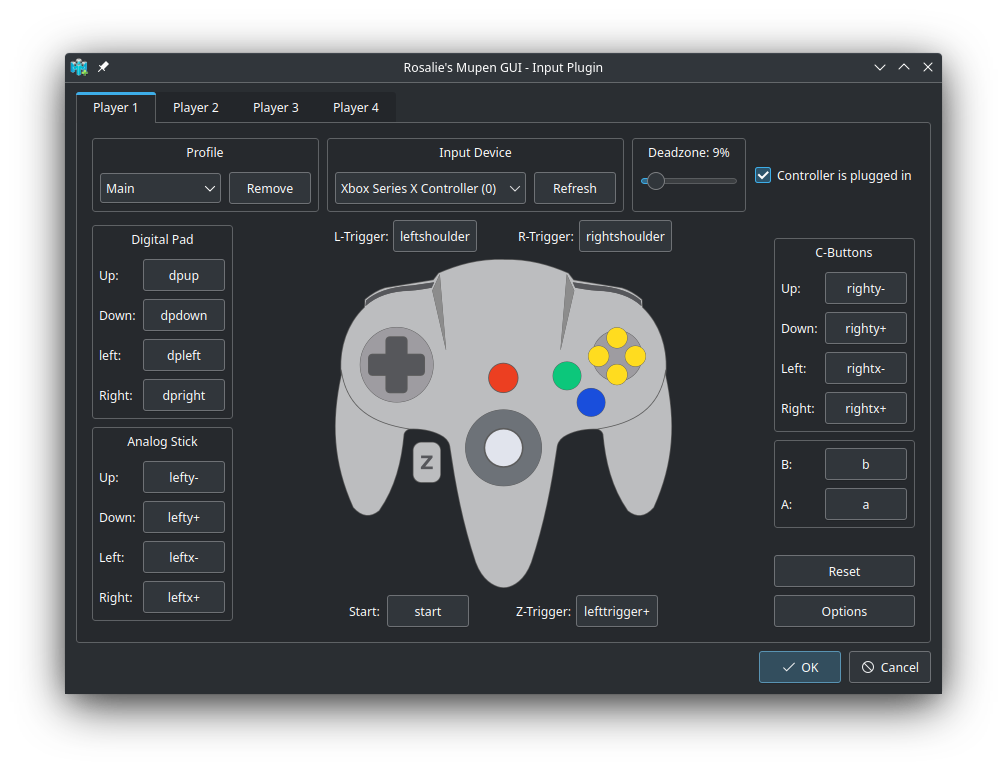
Task: Click the Z button on controller image
Action: [x=426, y=462]
